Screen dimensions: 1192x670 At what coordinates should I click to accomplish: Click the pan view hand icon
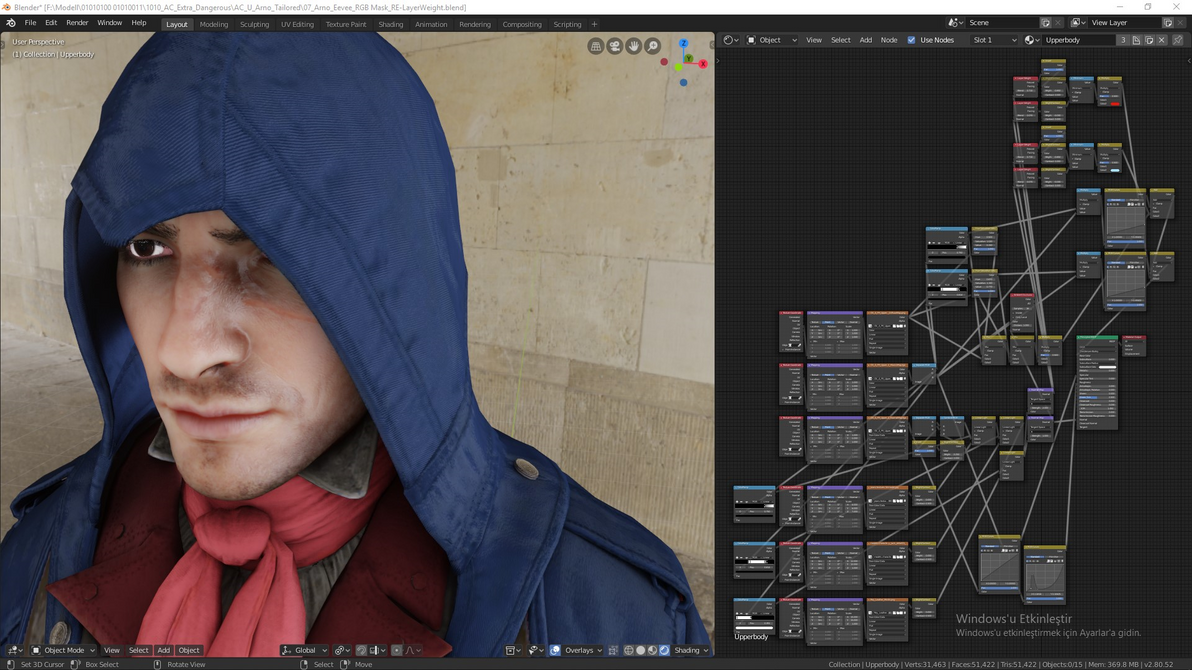[x=634, y=46]
